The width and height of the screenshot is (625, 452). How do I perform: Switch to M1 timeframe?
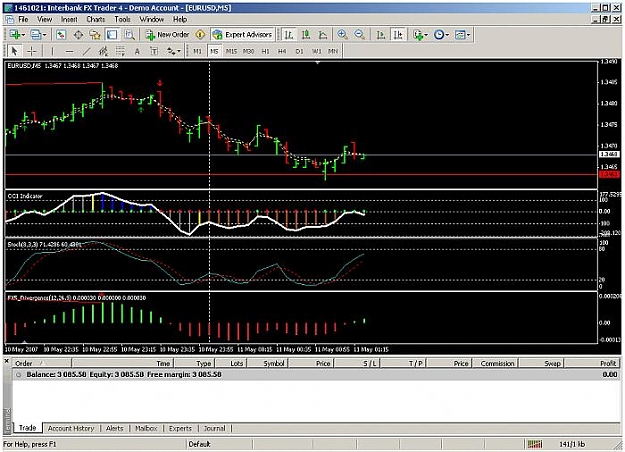197,51
